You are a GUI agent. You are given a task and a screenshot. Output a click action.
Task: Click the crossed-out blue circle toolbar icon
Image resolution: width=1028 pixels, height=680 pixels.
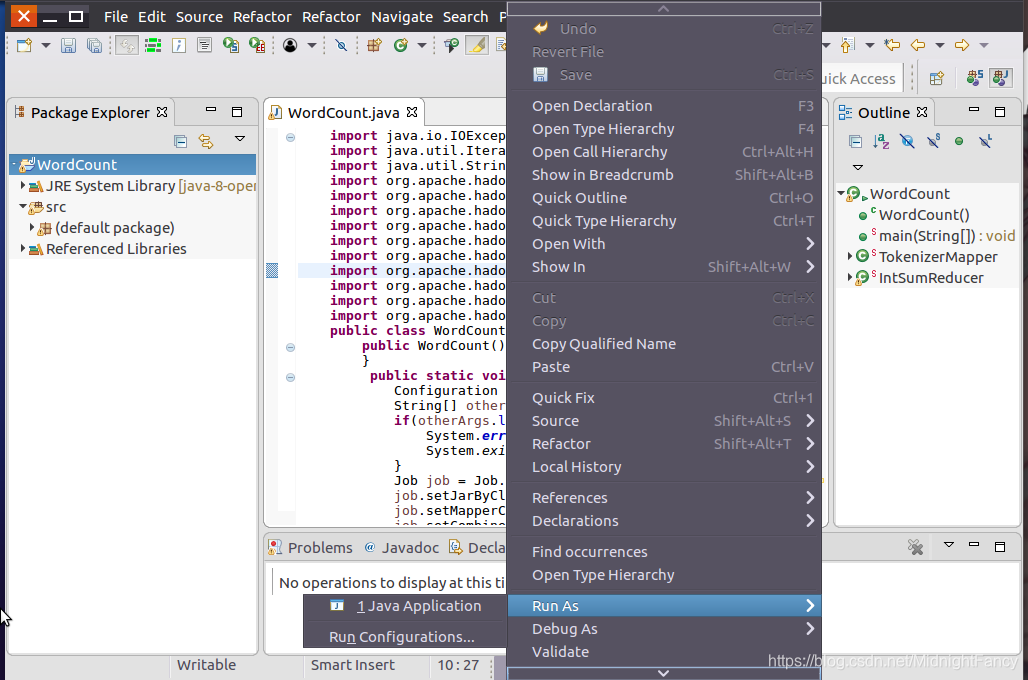(341, 45)
